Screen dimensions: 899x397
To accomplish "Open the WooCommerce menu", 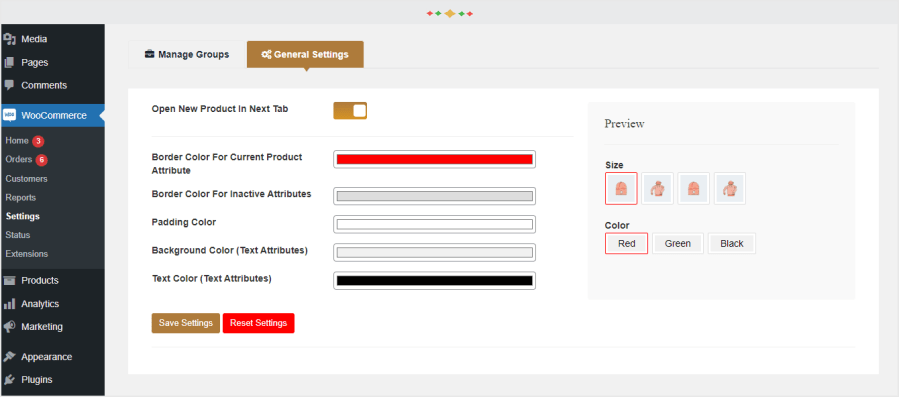I will (52, 115).
